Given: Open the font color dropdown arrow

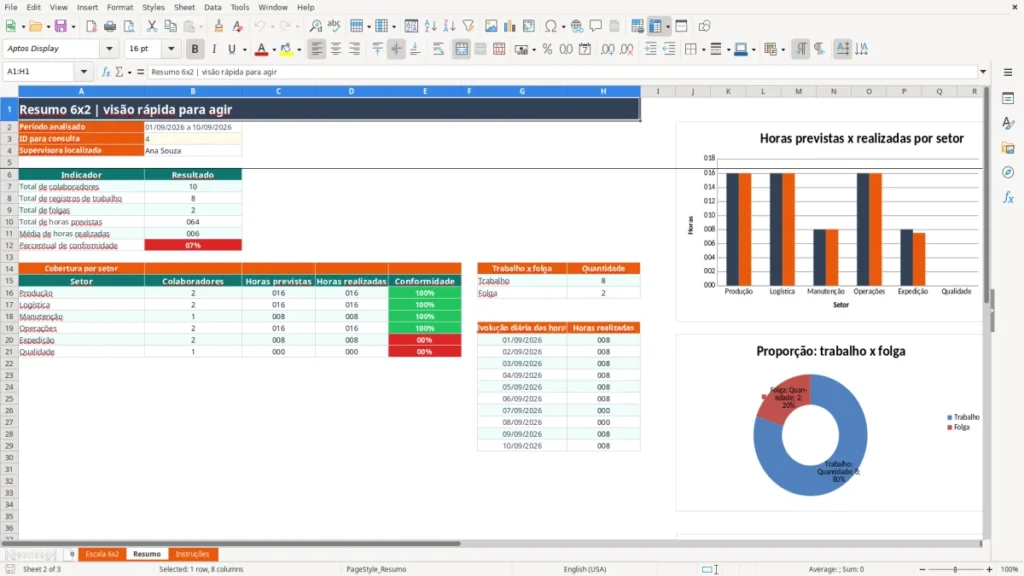Looking at the screenshot, I should point(274,50).
